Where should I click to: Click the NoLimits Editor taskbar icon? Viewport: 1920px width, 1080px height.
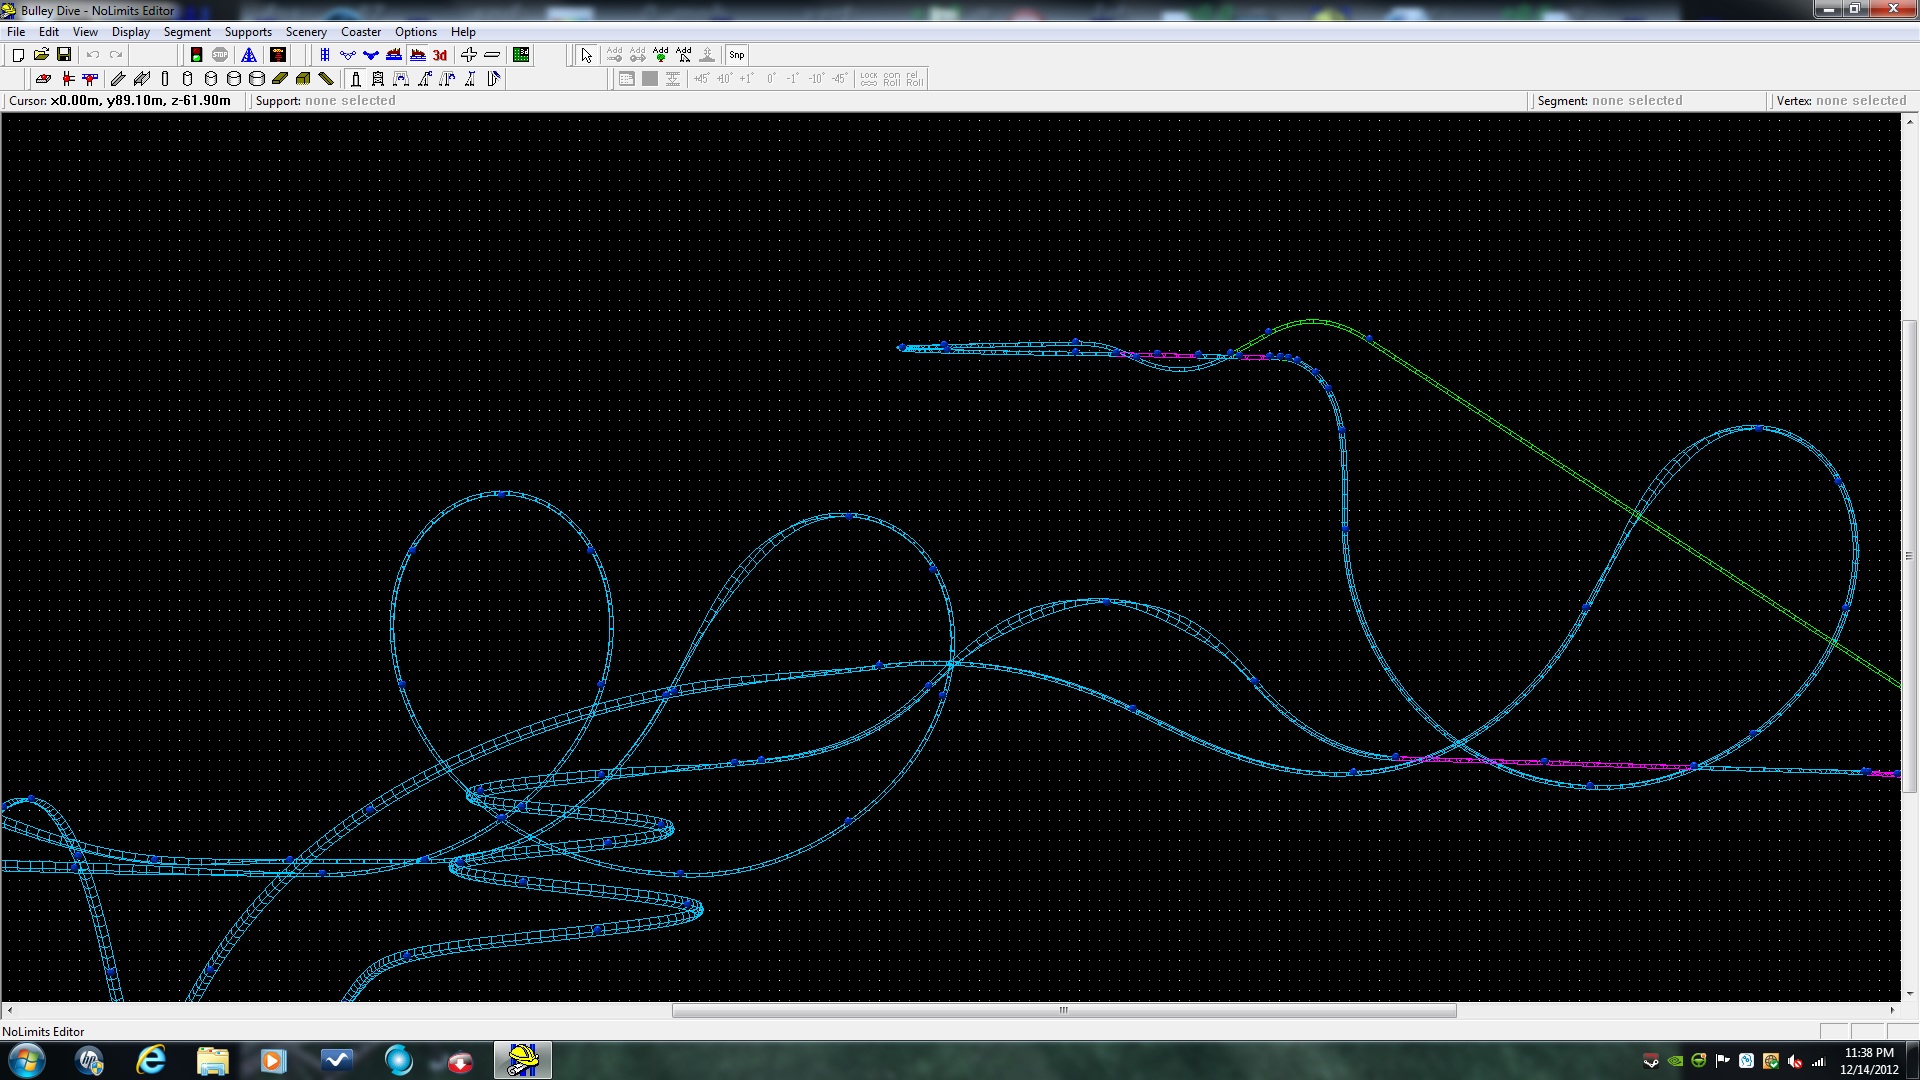click(523, 1060)
